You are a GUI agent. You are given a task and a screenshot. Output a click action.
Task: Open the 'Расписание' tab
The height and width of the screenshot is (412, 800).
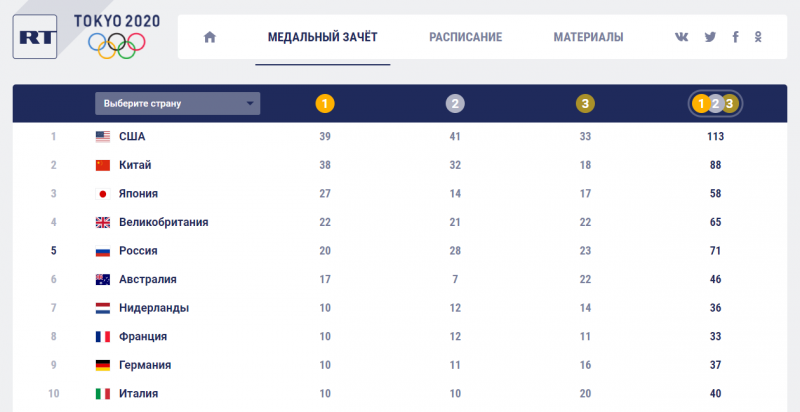465,37
